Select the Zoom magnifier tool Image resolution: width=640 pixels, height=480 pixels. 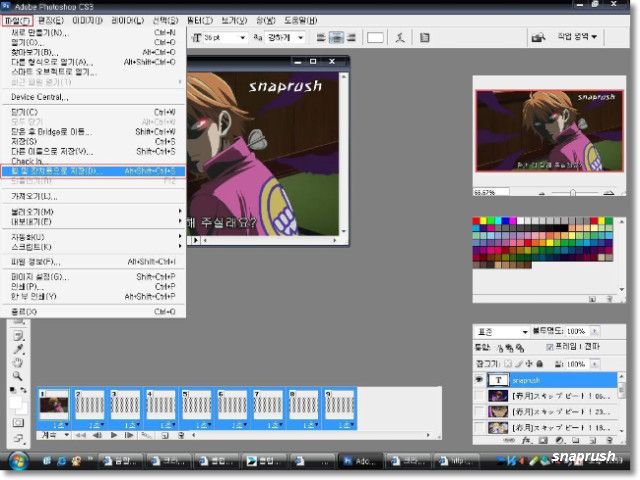tap(17, 376)
